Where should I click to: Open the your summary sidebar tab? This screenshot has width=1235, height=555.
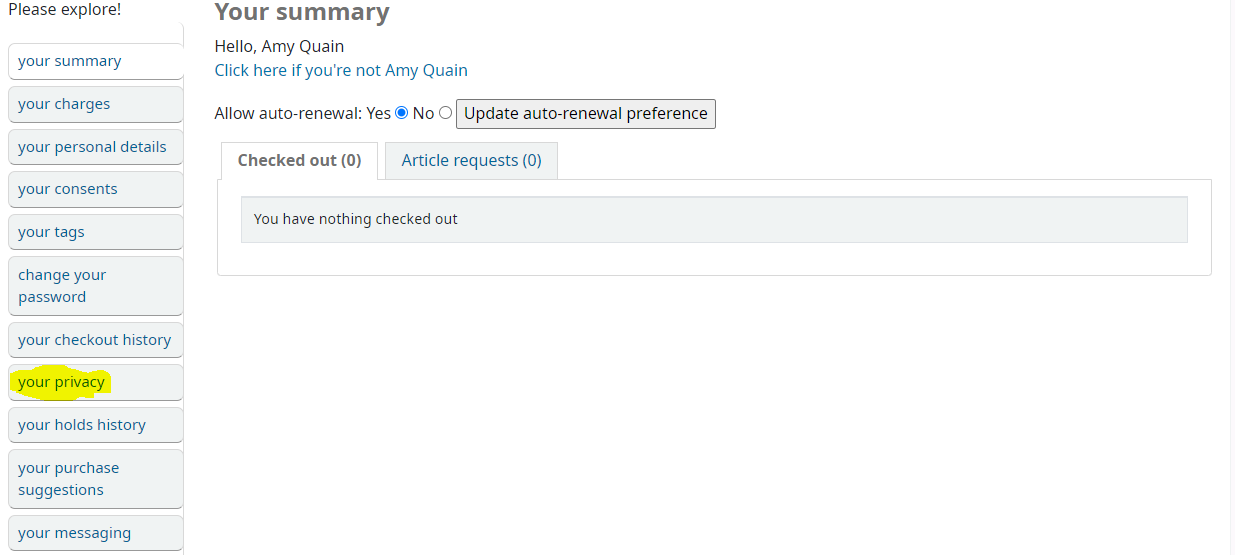(96, 61)
